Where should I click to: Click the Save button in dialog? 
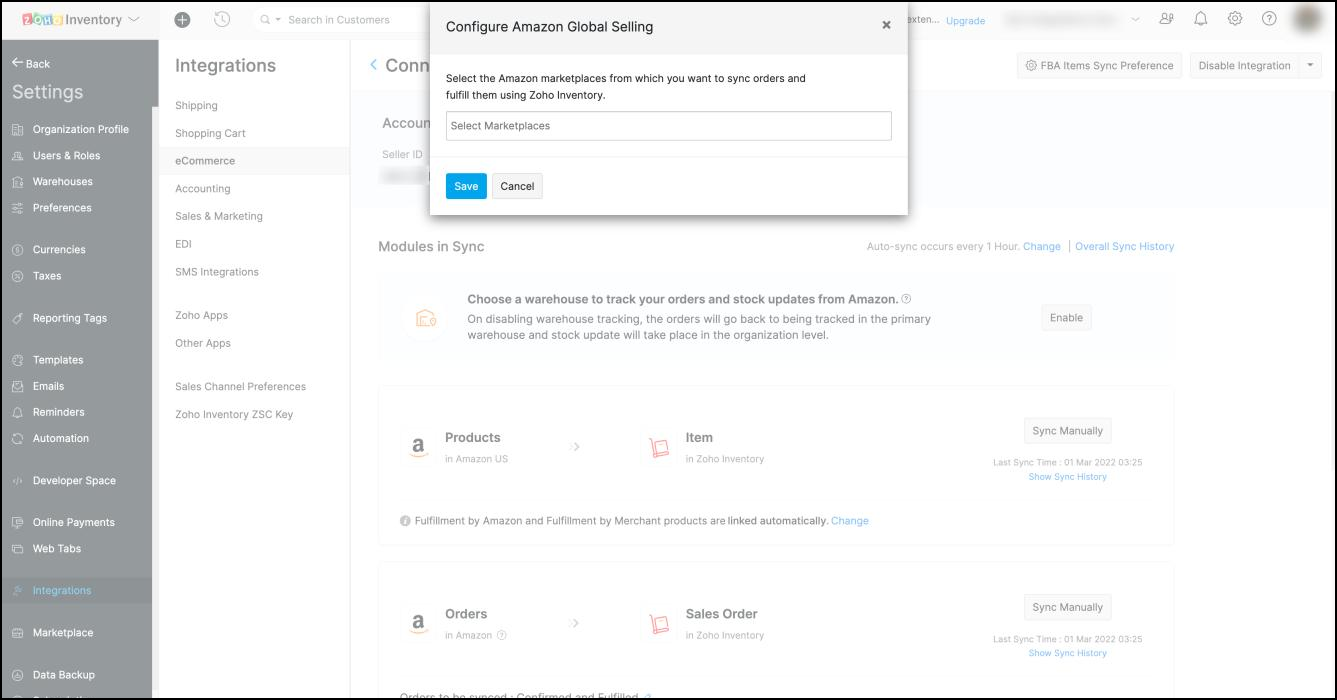click(466, 186)
